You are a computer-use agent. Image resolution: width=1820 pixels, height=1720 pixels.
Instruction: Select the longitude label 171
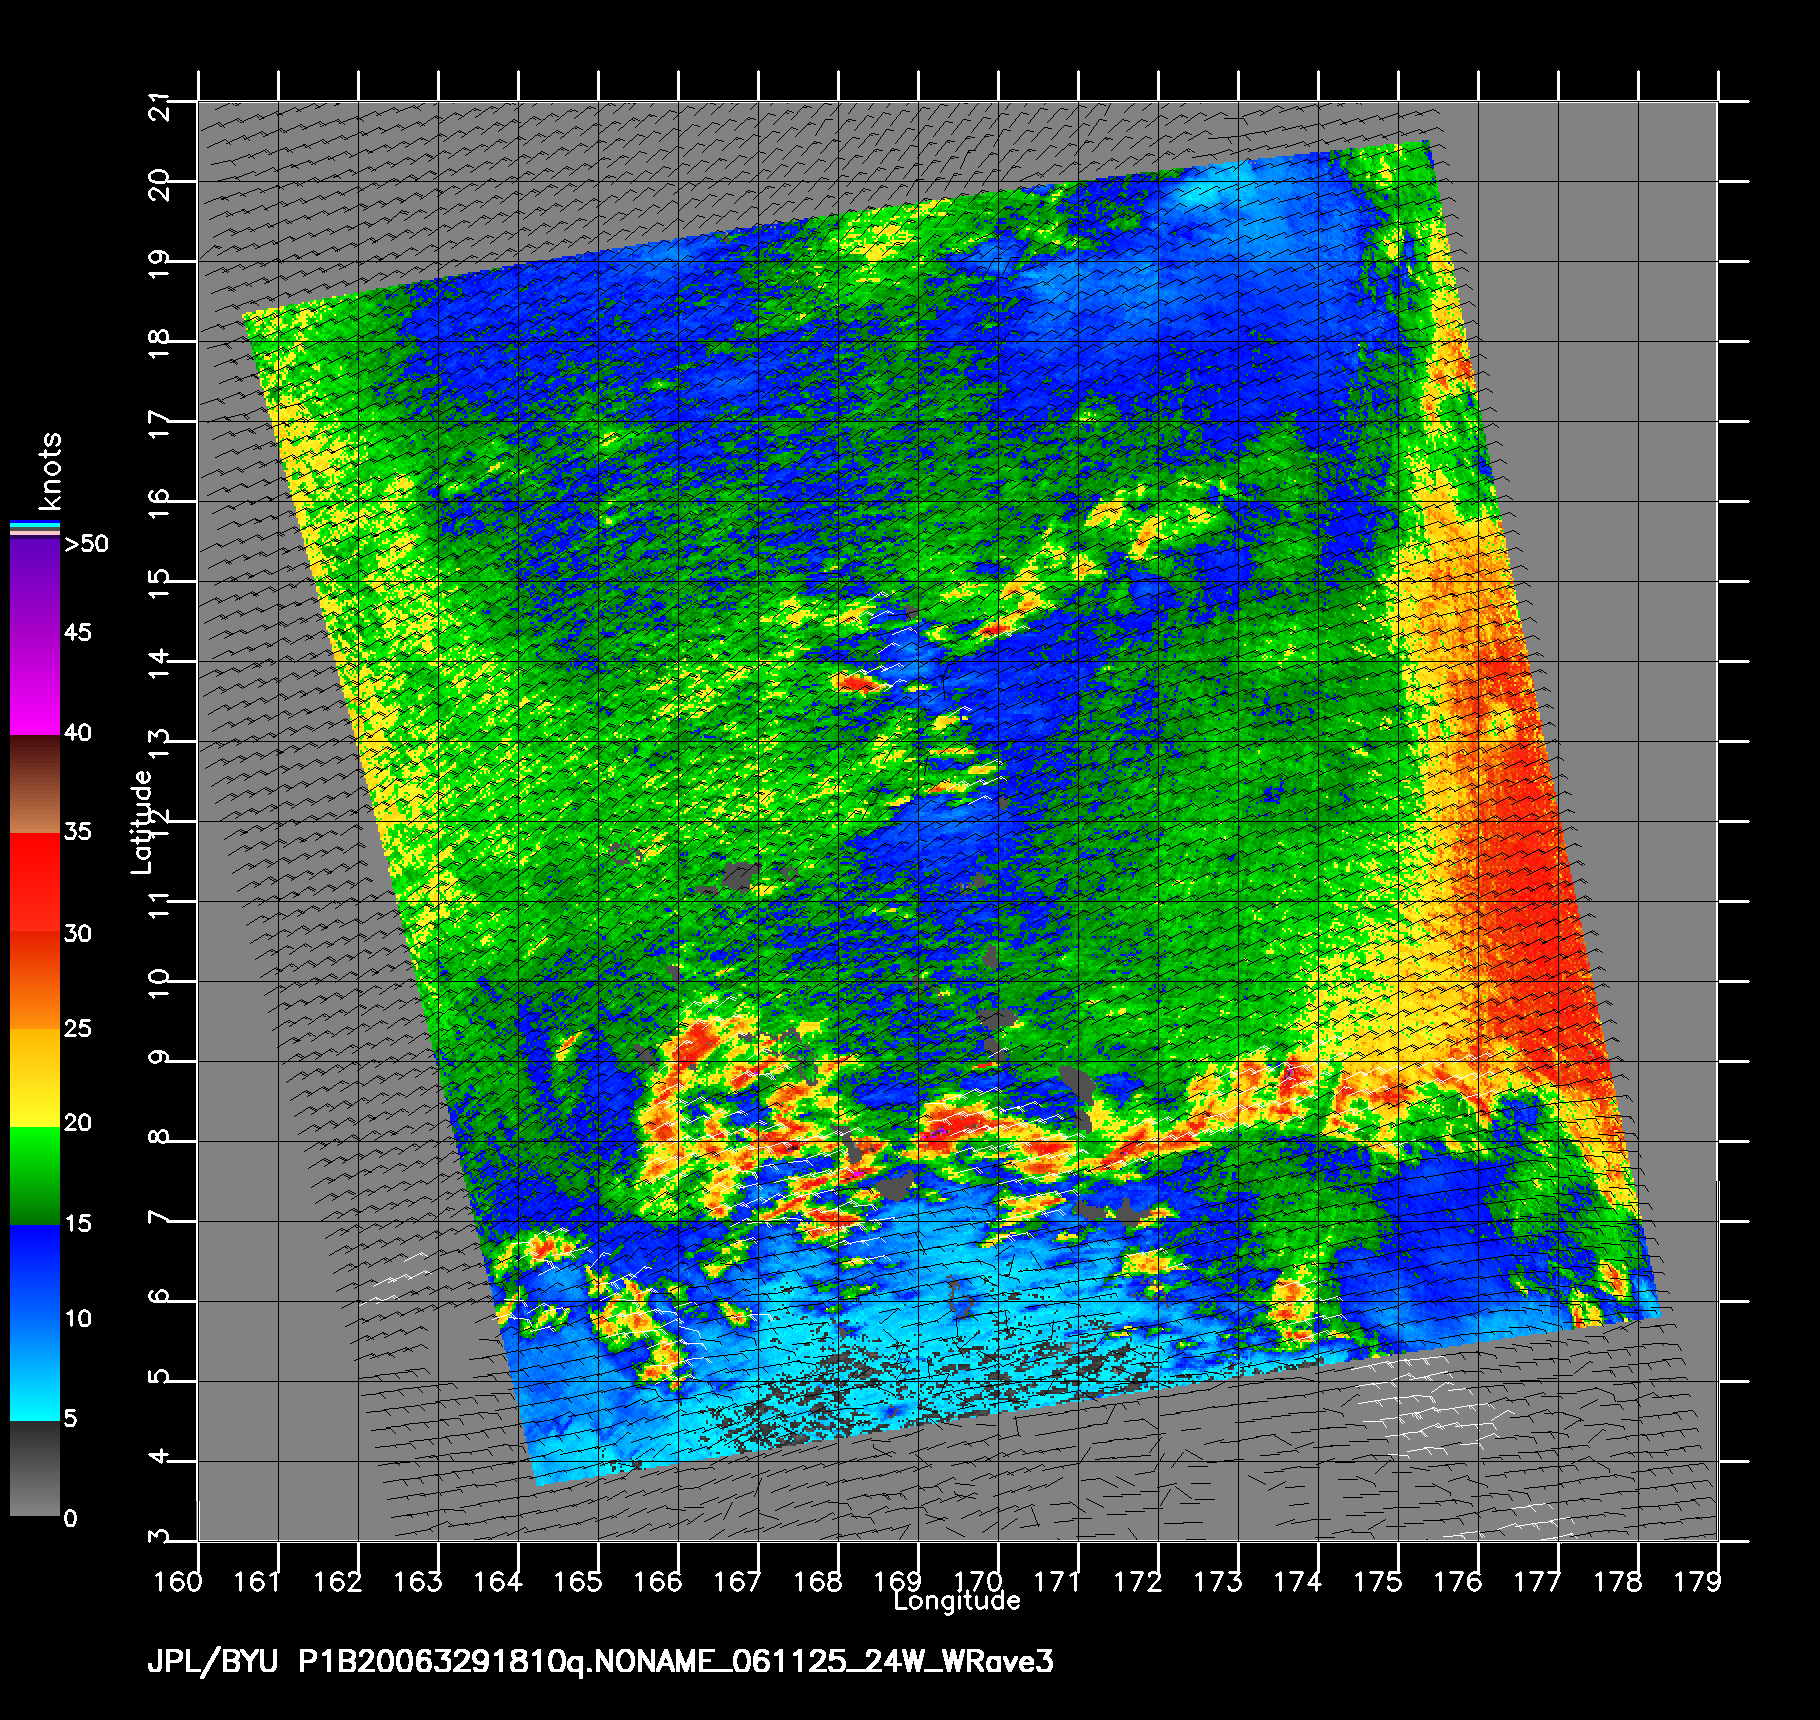point(1058,1581)
